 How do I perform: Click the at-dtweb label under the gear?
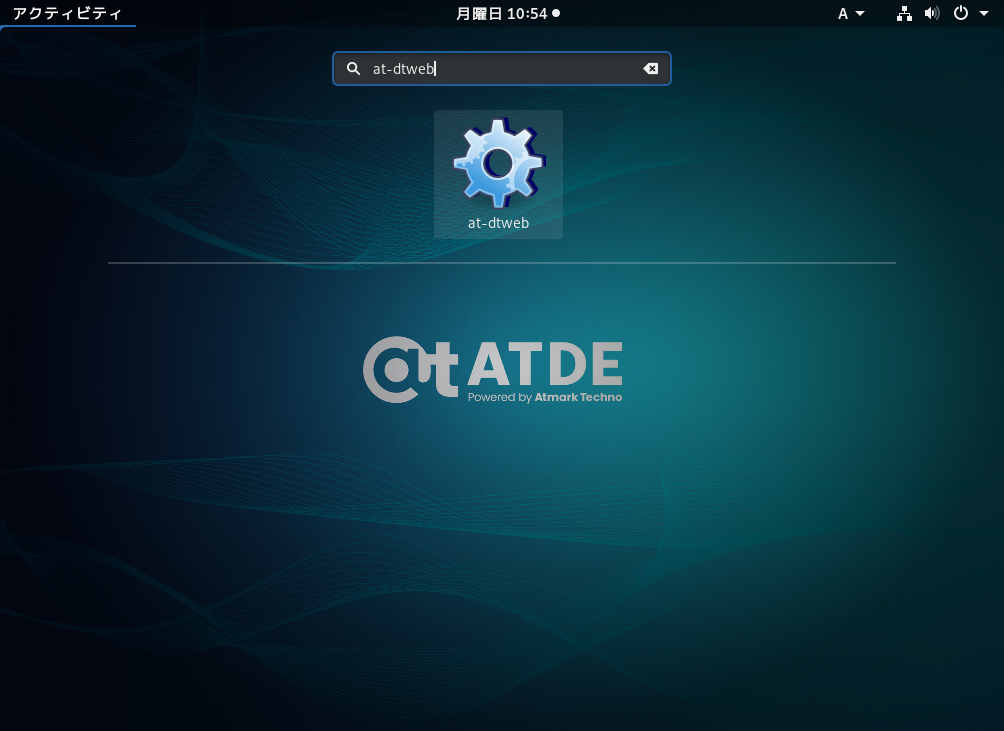pos(498,223)
